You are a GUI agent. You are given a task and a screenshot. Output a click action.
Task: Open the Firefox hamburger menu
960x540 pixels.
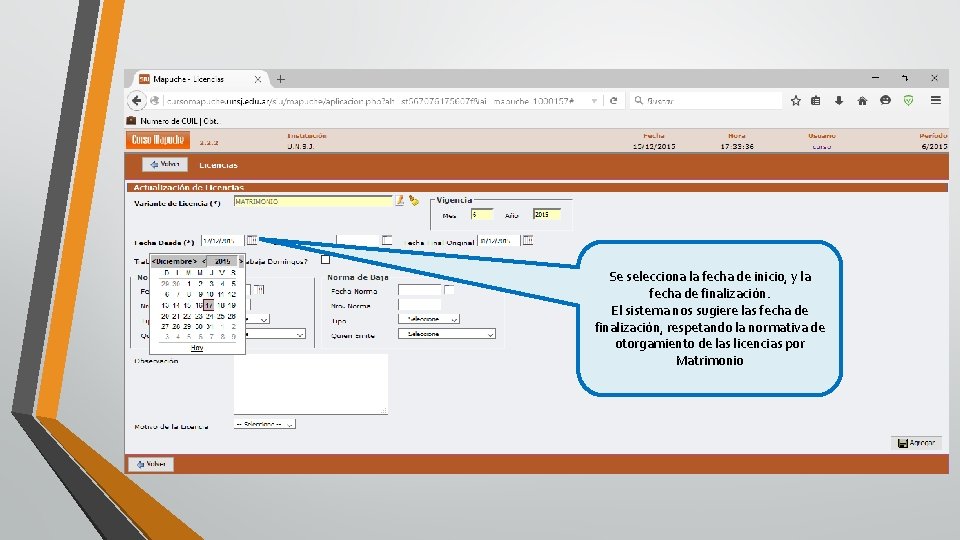(x=936, y=100)
